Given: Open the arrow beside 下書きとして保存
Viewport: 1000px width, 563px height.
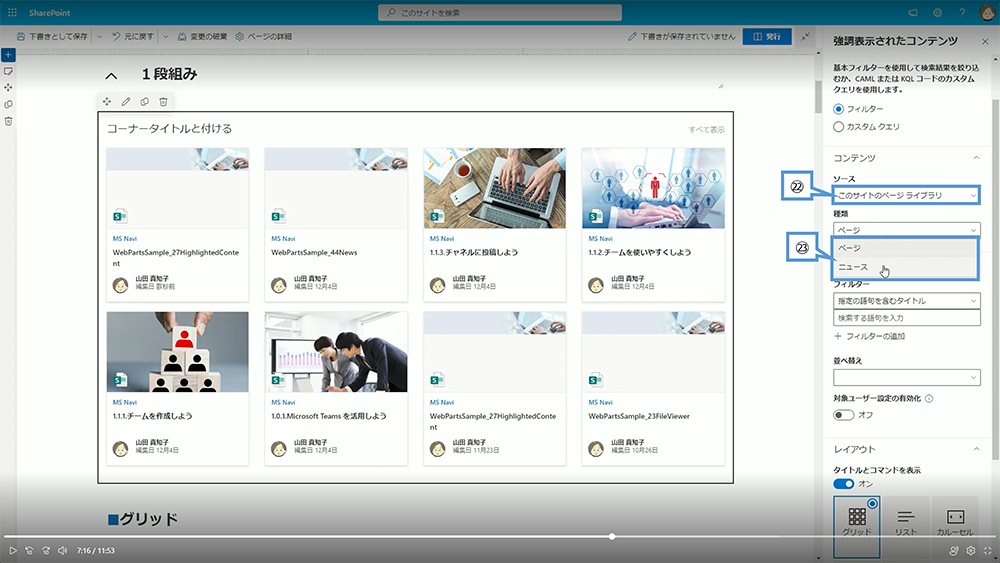Looking at the screenshot, I should [99, 36].
